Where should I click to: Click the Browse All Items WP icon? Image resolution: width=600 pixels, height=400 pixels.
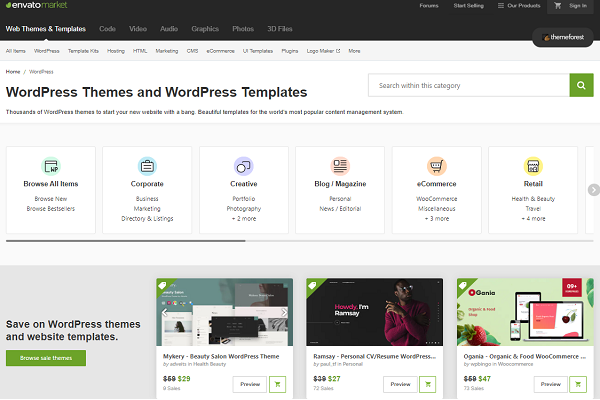(51, 166)
